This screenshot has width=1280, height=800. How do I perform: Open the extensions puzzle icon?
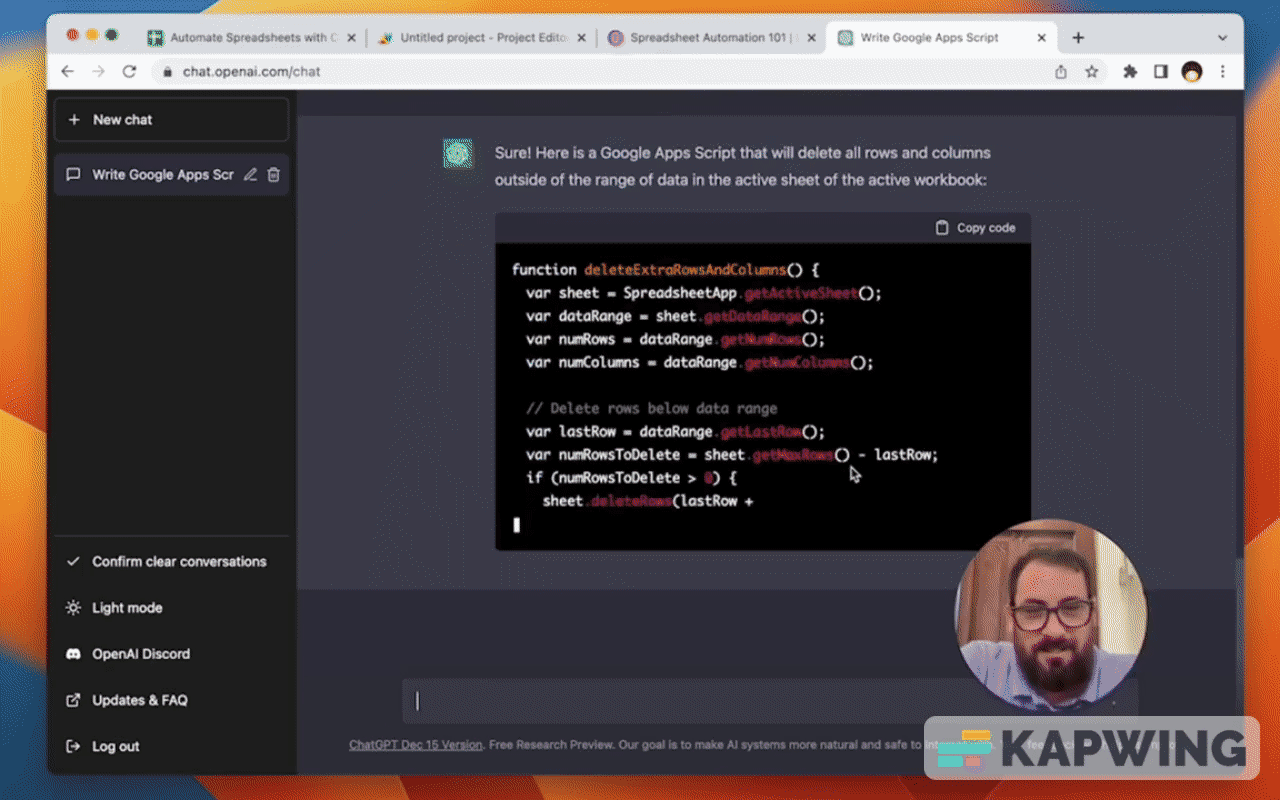[x=1130, y=72]
